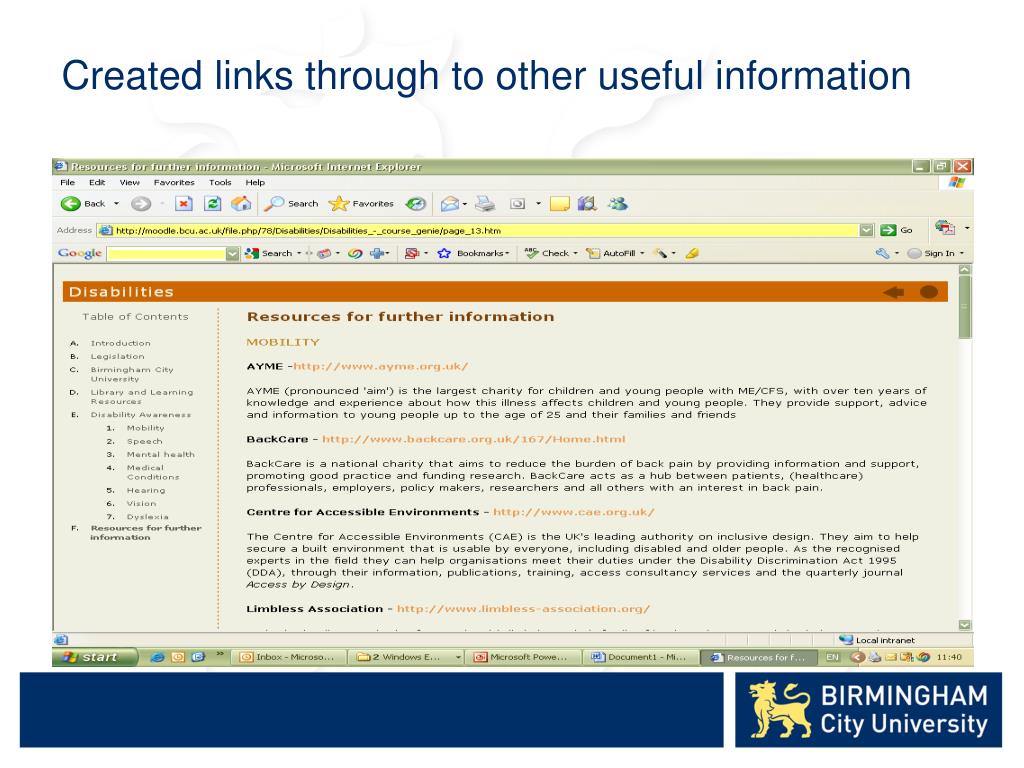1024x768 pixels.
Task: Open the Favorites star panel
Action: pos(361,204)
